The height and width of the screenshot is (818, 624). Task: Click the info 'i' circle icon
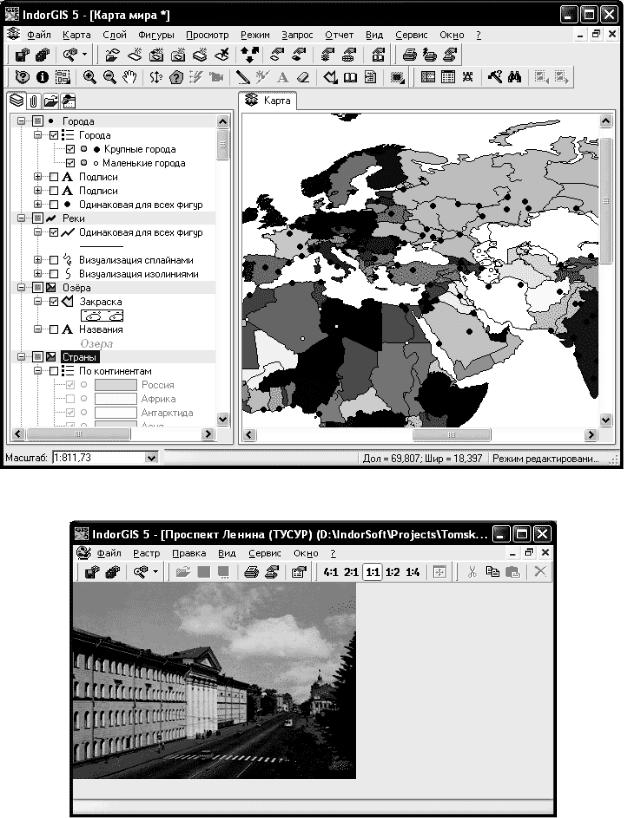coord(42,77)
